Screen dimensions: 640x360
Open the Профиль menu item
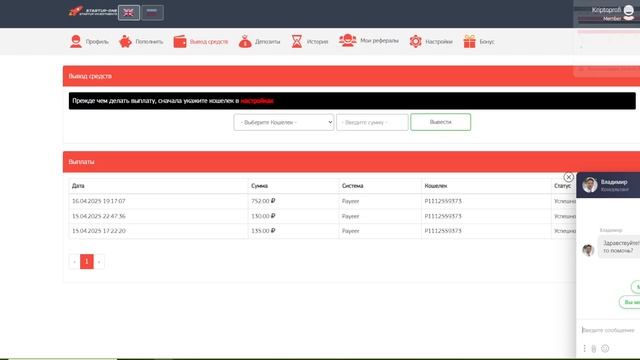point(97,42)
